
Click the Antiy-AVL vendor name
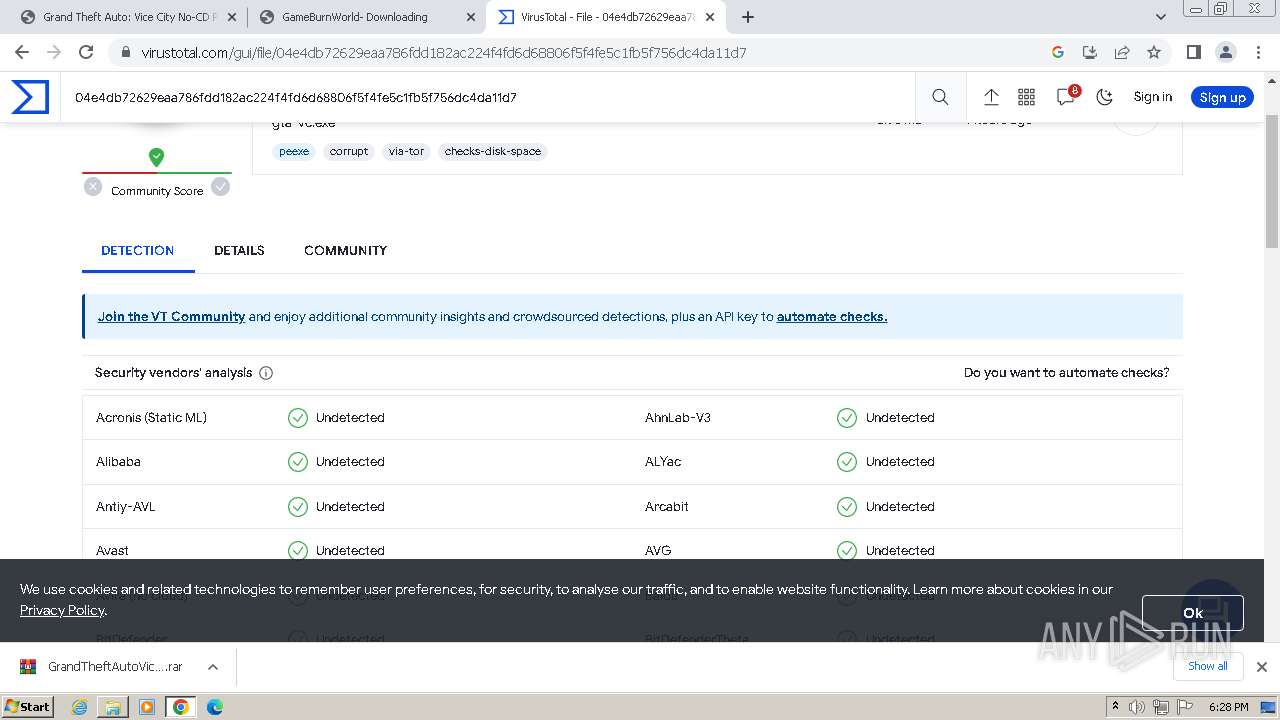pos(125,506)
